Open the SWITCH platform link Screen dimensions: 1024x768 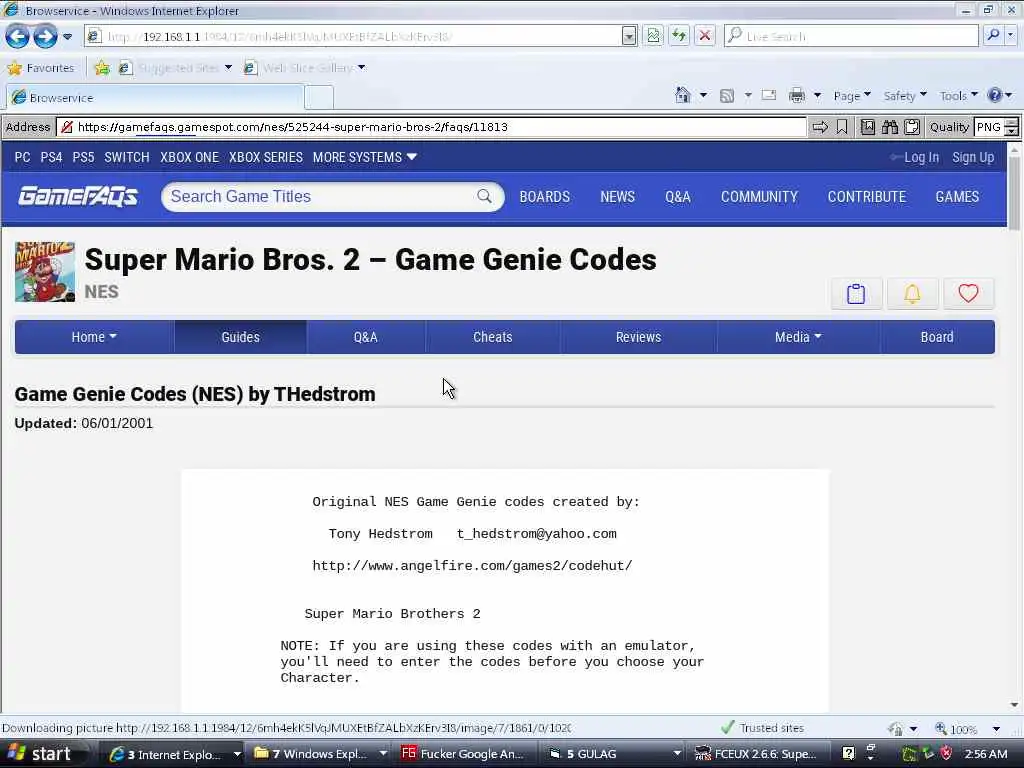(127, 157)
